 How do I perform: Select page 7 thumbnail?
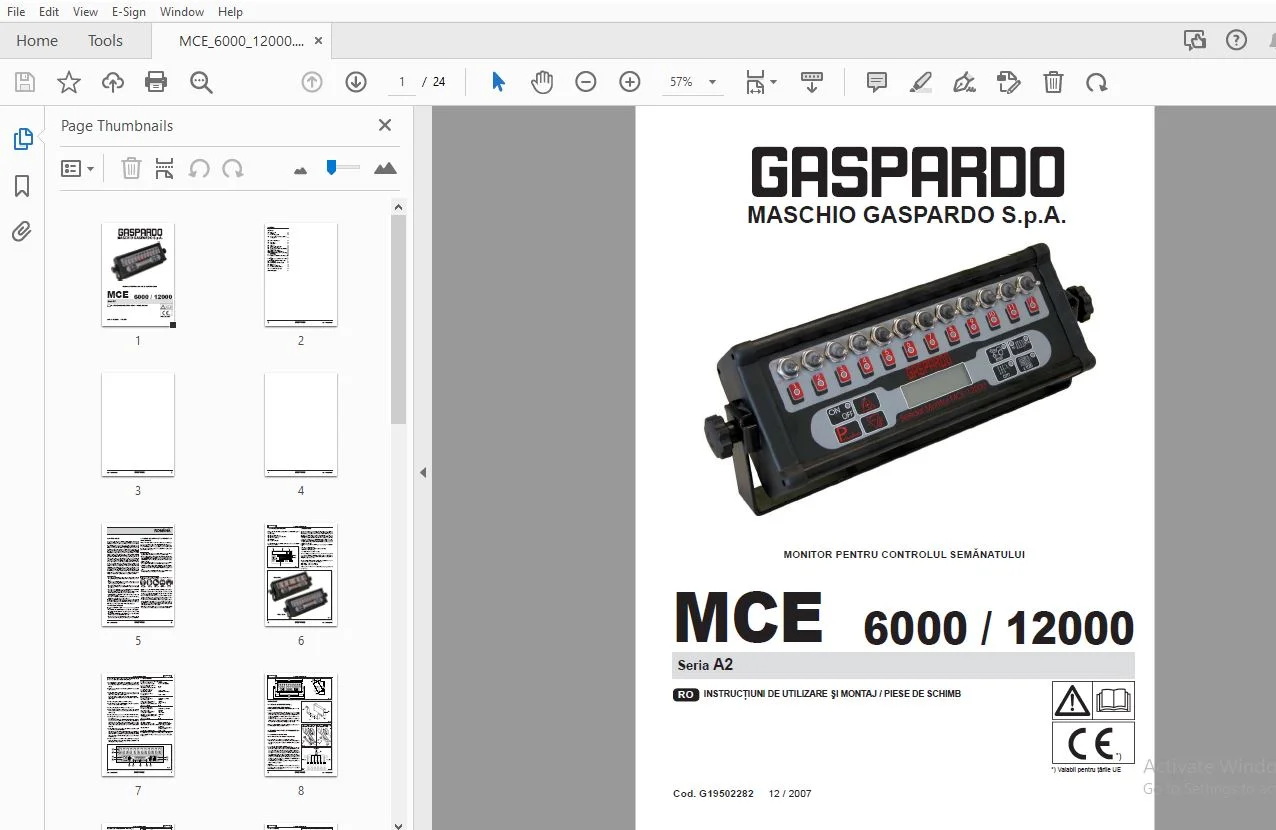click(138, 725)
